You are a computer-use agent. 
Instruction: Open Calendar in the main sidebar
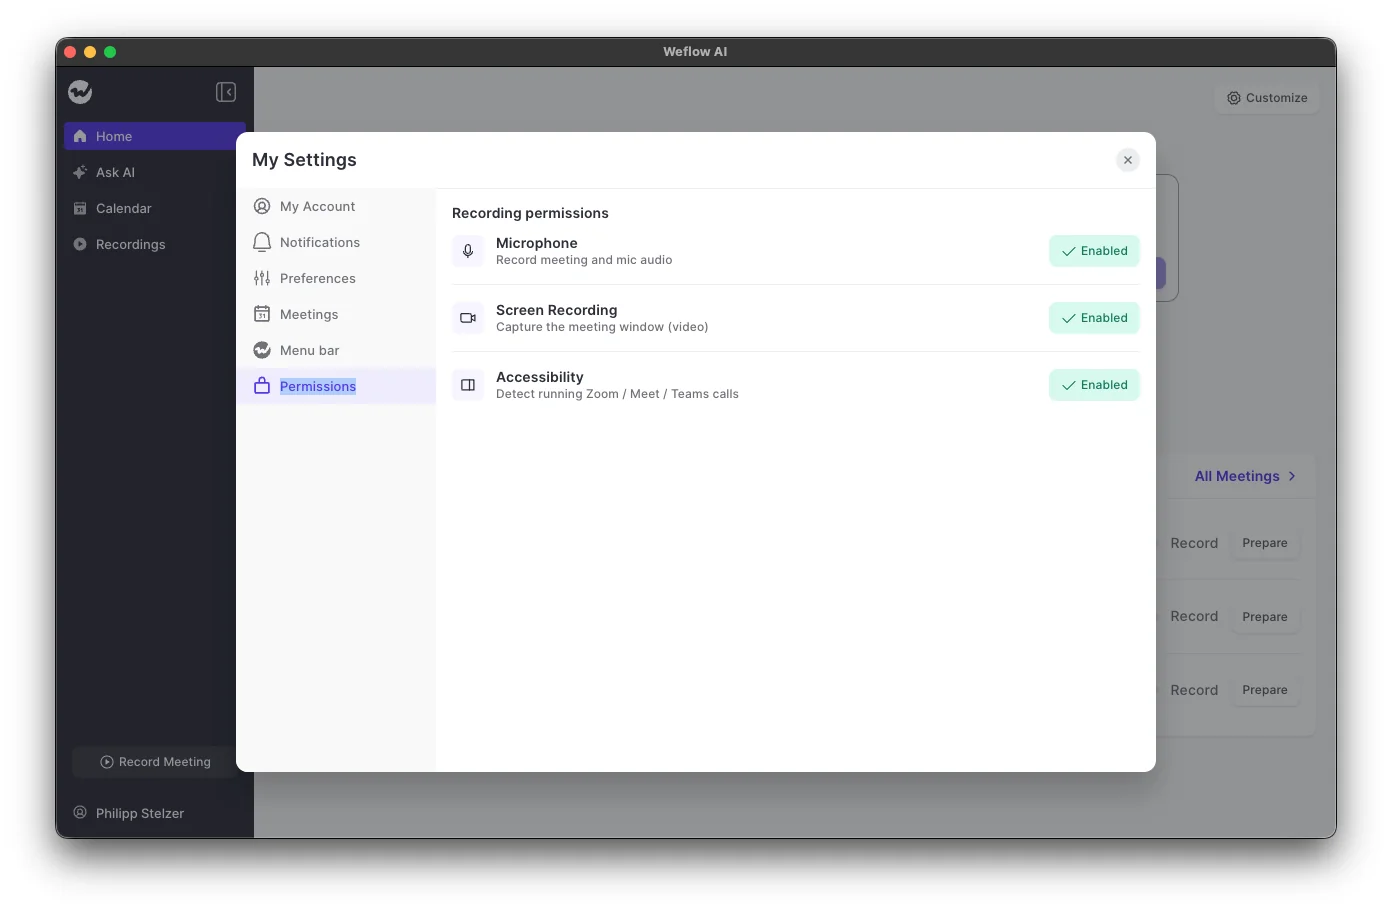[x=154, y=208]
